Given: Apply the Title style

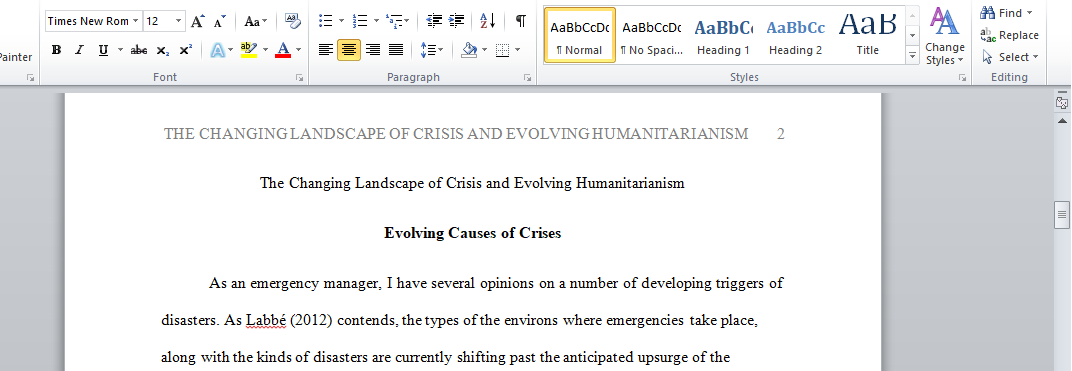Looking at the screenshot, I should tap(868, 35).
